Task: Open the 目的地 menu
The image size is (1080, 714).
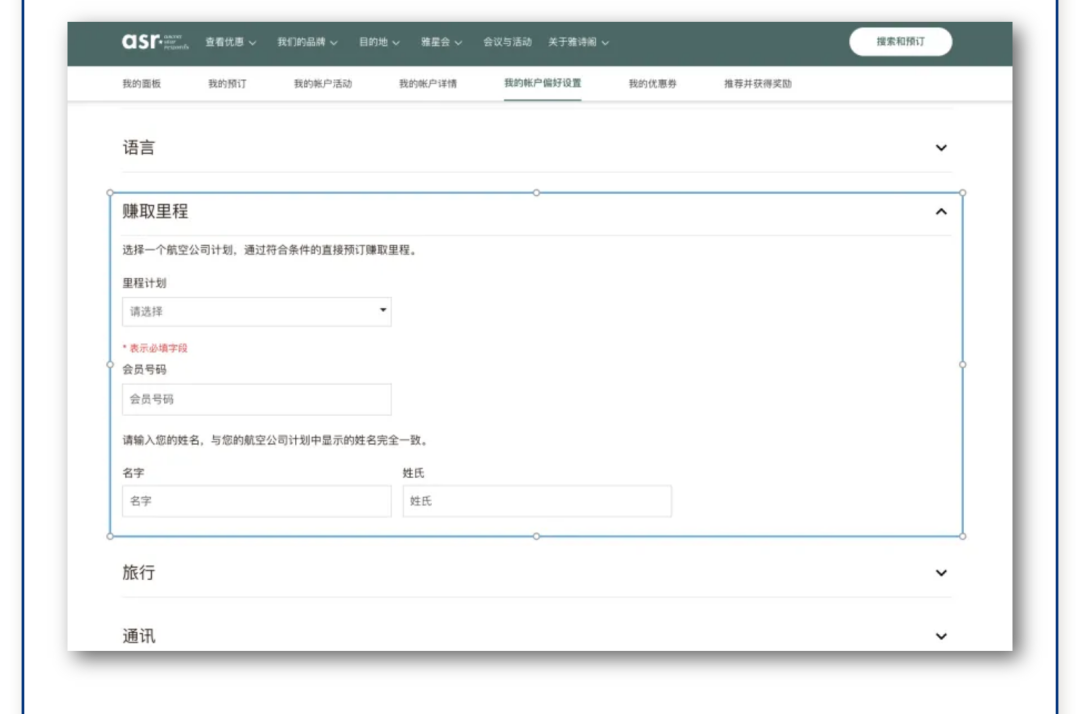Action: pos(379,42)
